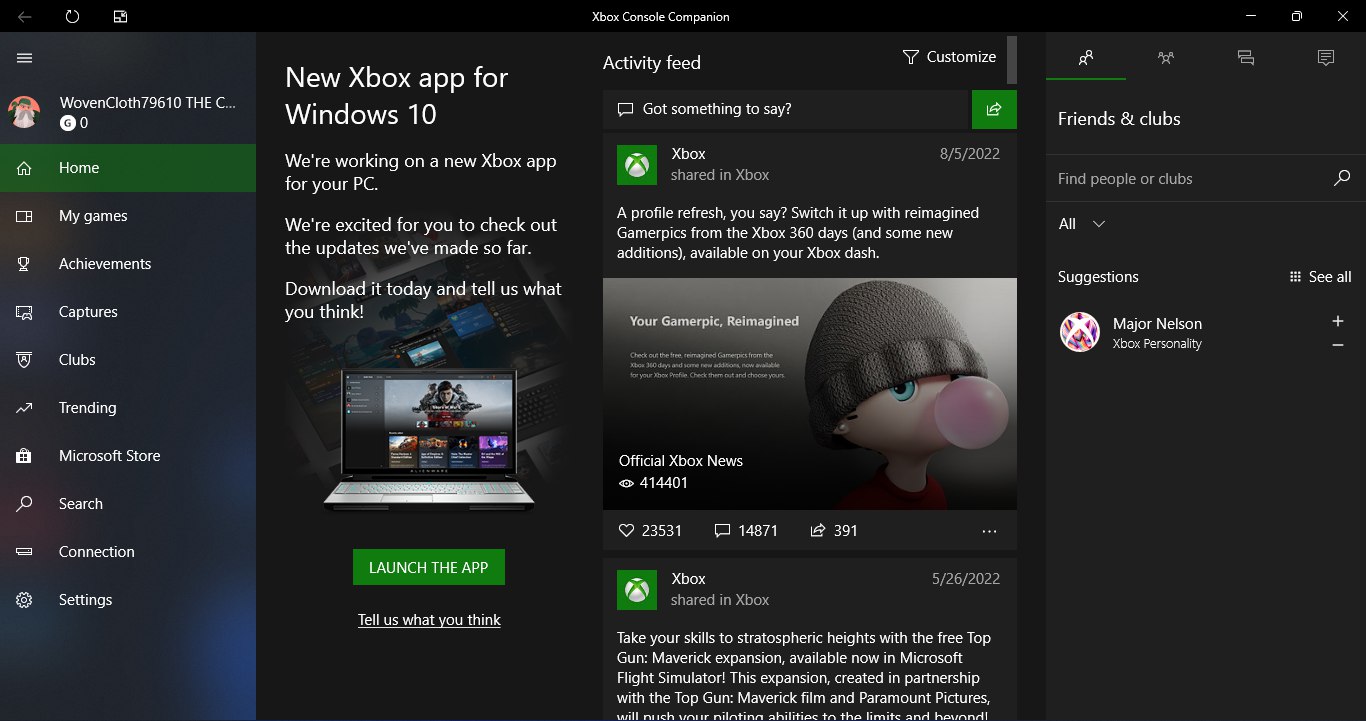Open the Activity alerts tab
The width and height of the screenshot is (1366, 721).
tap(1326, 58)
